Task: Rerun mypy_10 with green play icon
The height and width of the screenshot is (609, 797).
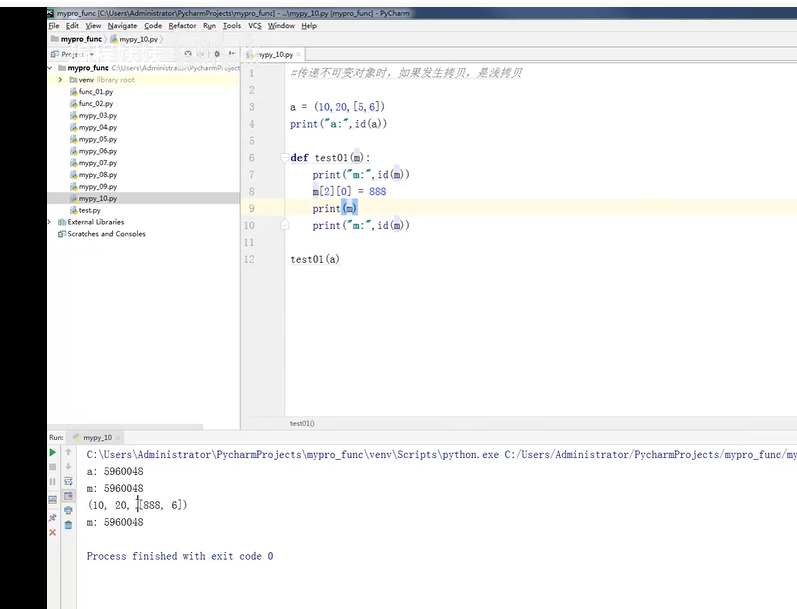Action: coord(52,452)
